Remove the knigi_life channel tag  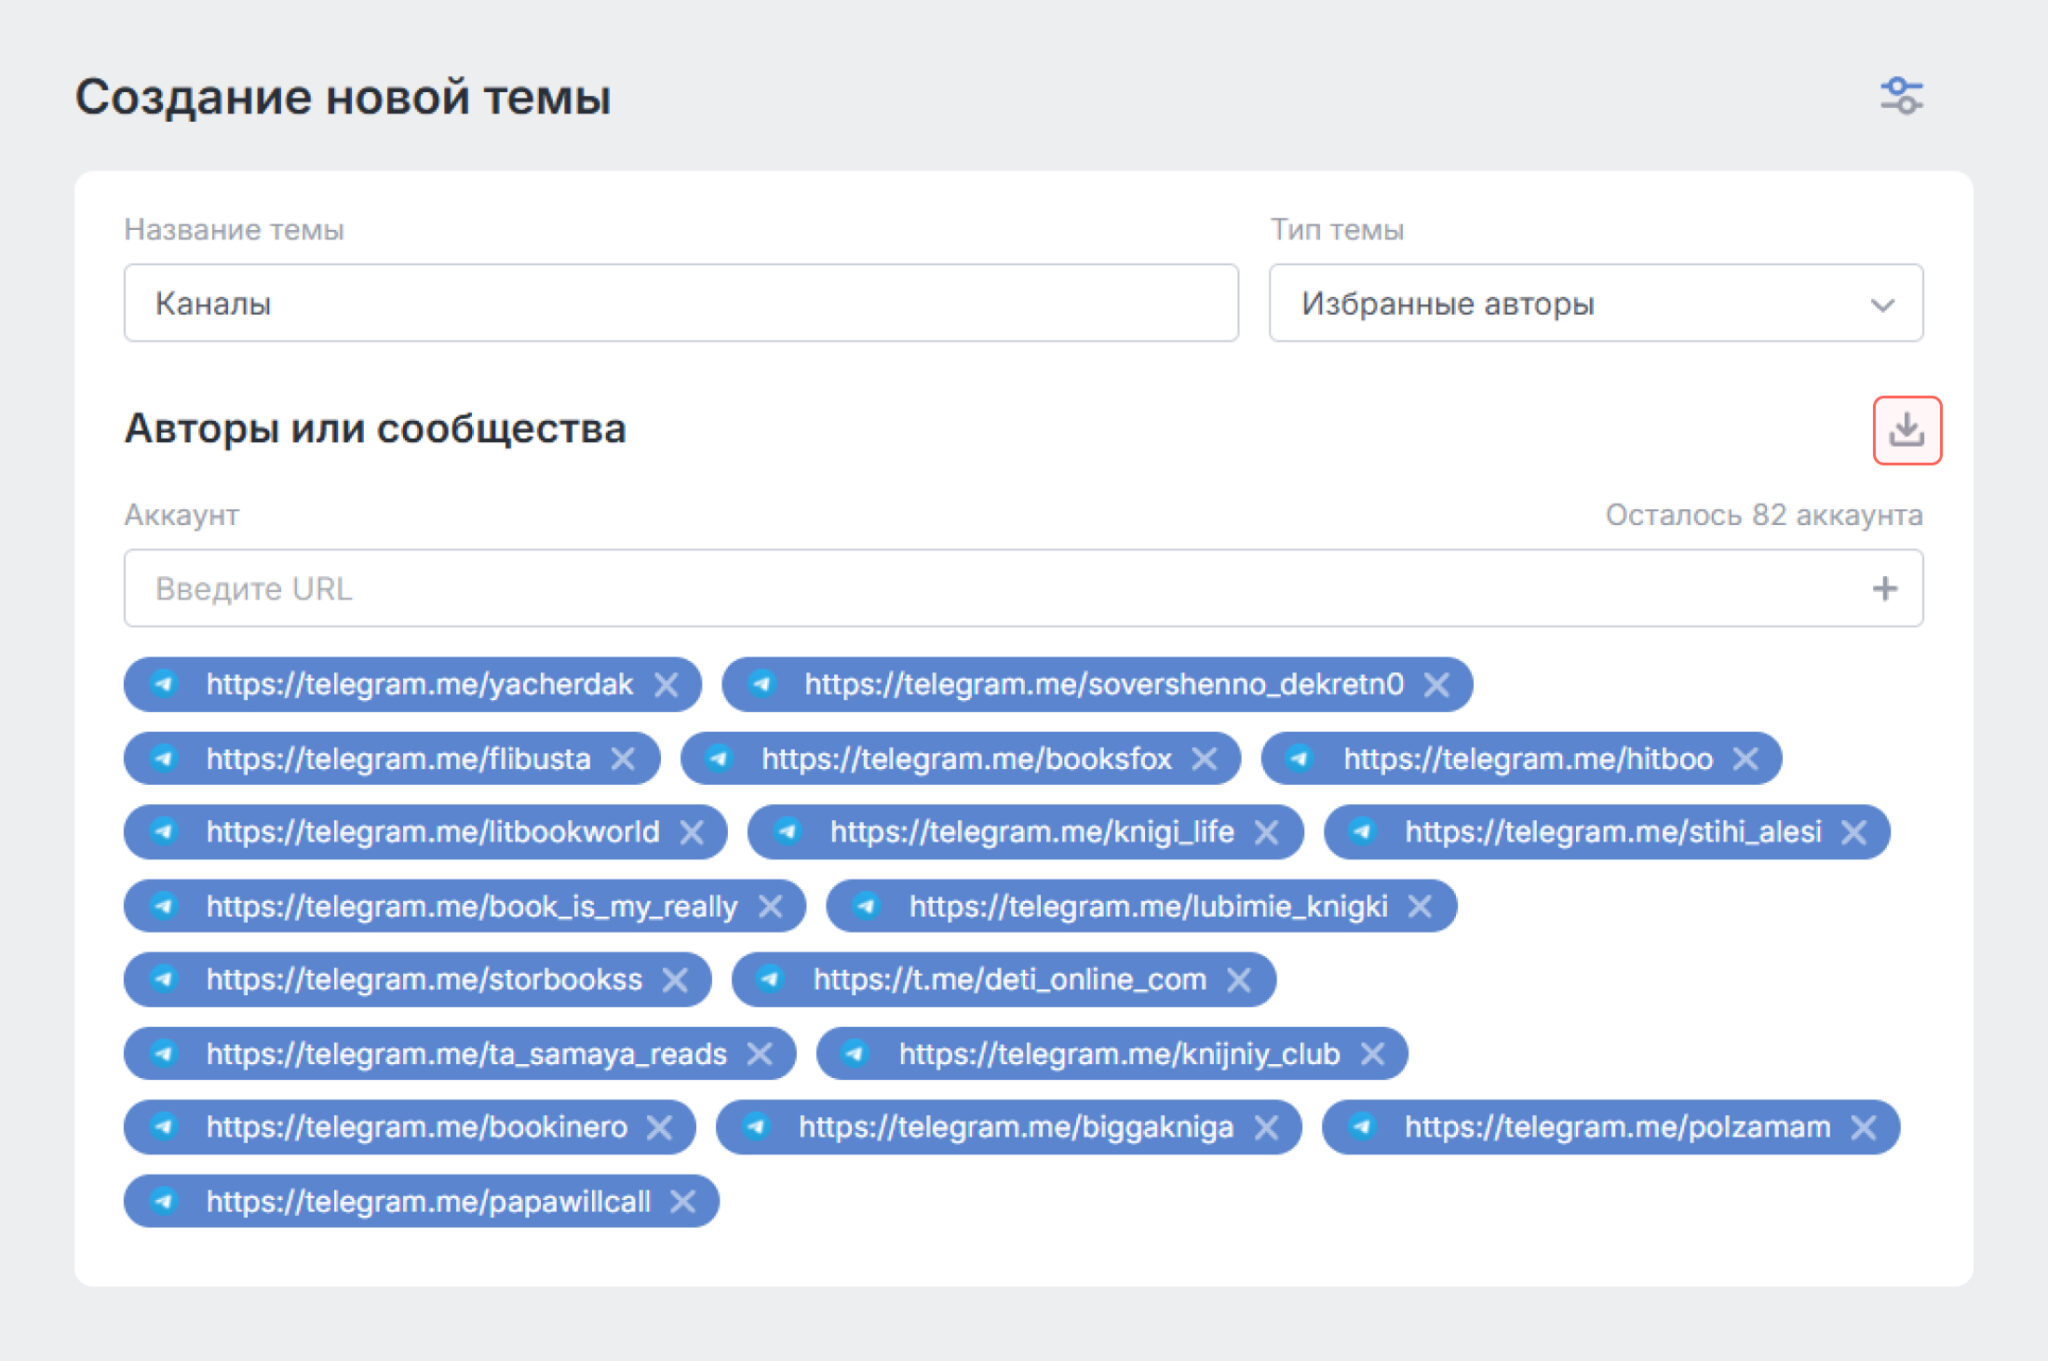[x=1267, y=832]
